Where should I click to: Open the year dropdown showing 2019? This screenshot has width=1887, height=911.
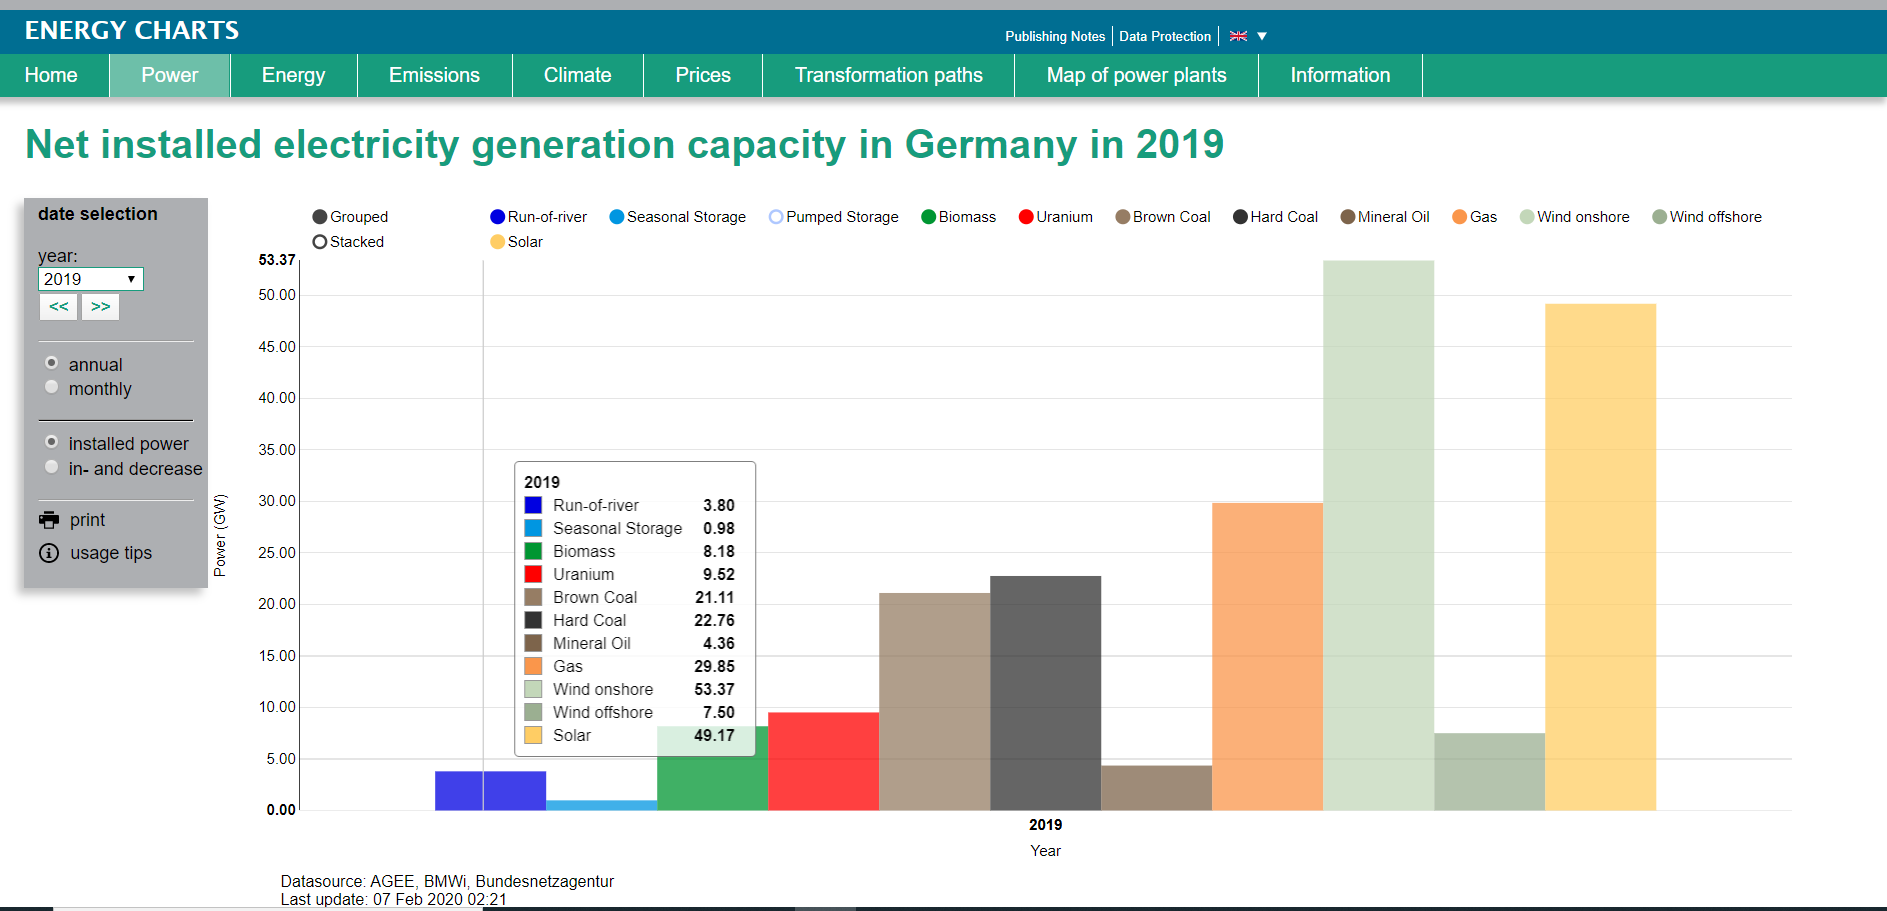point(90,279)
